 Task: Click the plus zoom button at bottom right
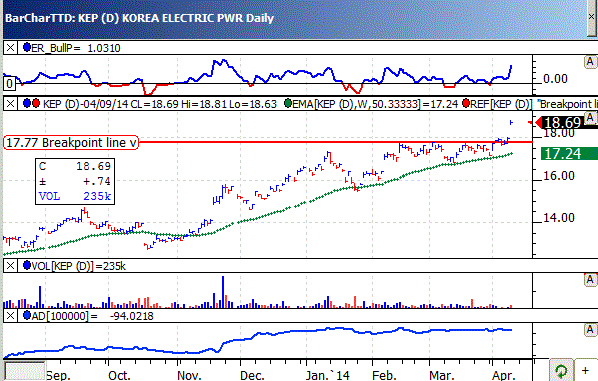coord(586,370)
